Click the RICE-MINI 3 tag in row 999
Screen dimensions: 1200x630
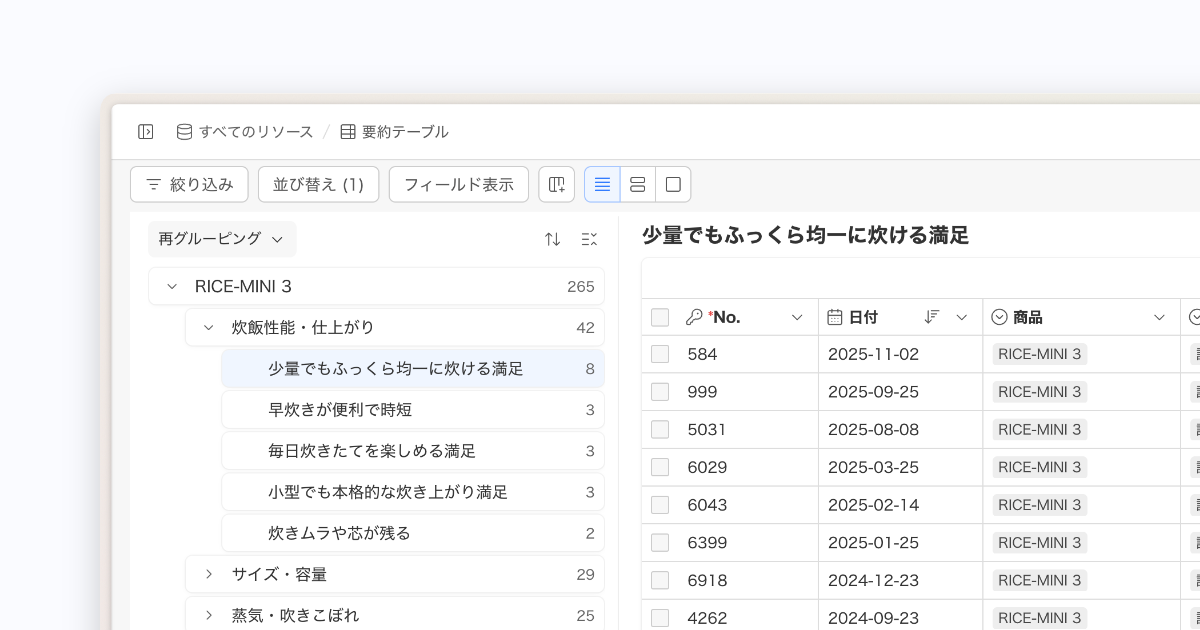[x=1040, y=392]
